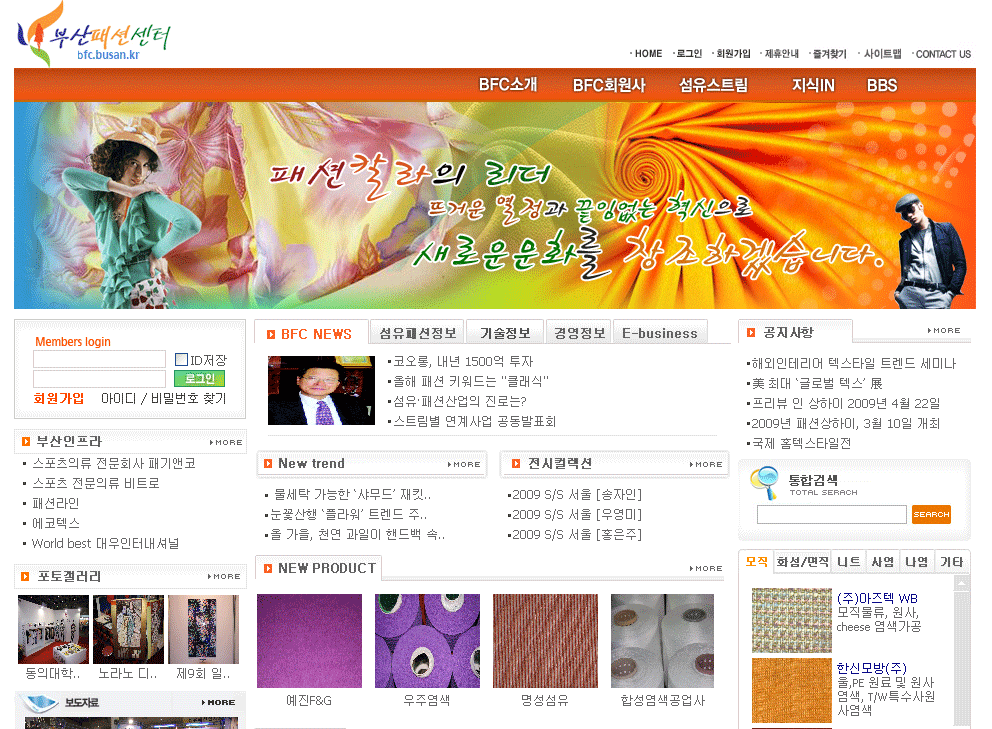
Task: Click the product list scrollbar up arrow
Action: point(962,582)
